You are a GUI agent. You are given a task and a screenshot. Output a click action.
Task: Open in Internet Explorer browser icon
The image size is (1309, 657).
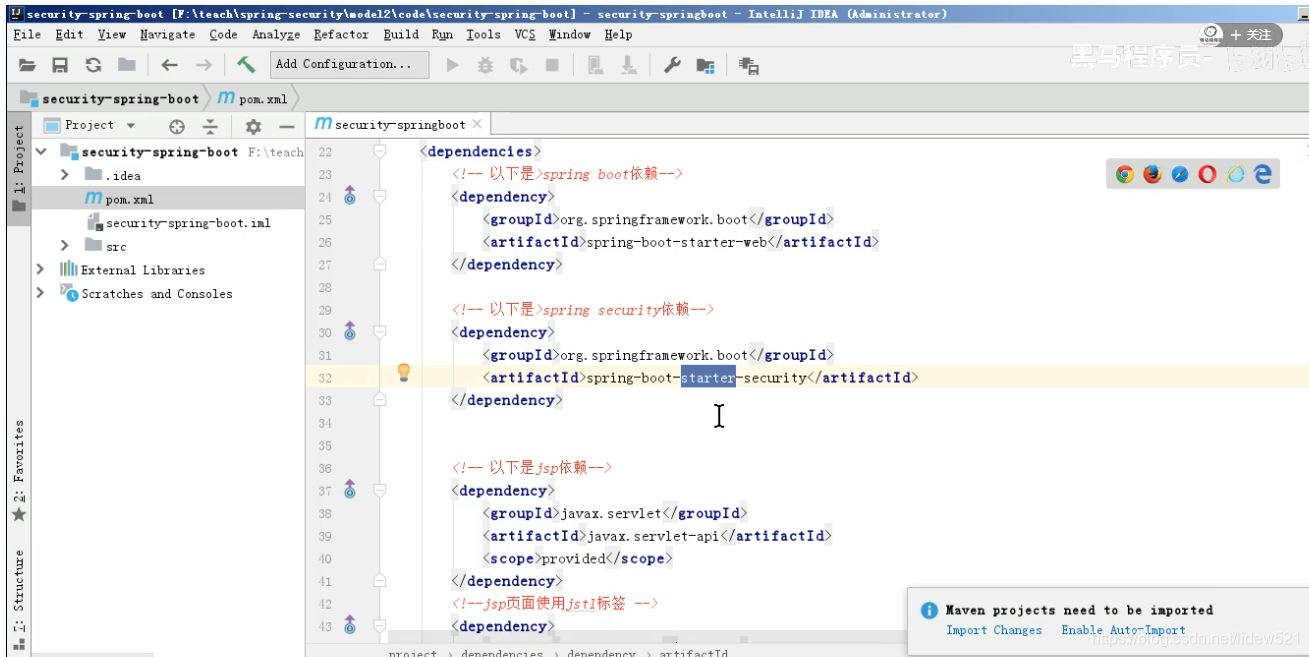coord(1235,174)
